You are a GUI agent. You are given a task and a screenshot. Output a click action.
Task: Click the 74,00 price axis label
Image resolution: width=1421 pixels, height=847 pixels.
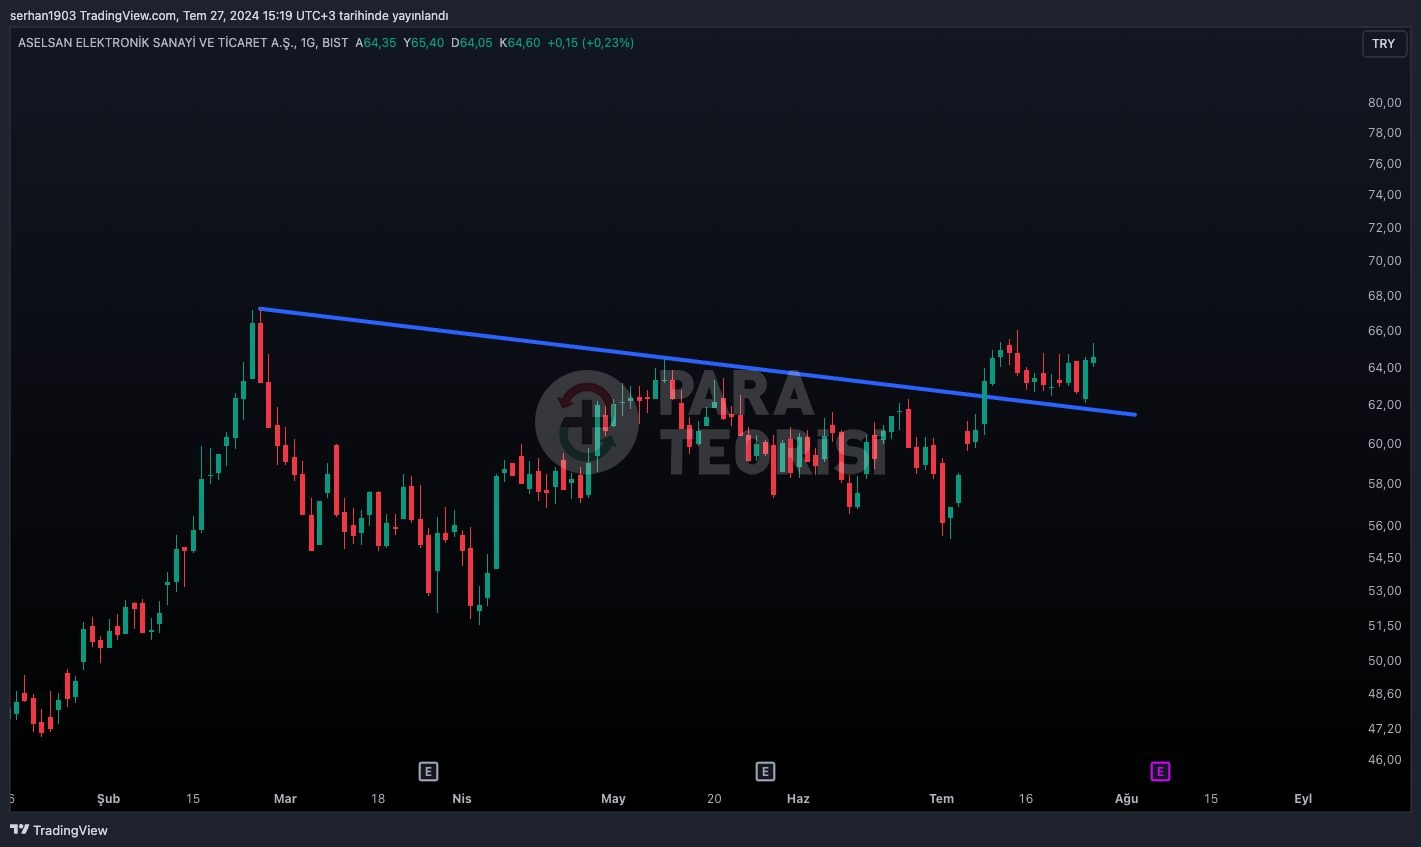(x=1384, y=195)
